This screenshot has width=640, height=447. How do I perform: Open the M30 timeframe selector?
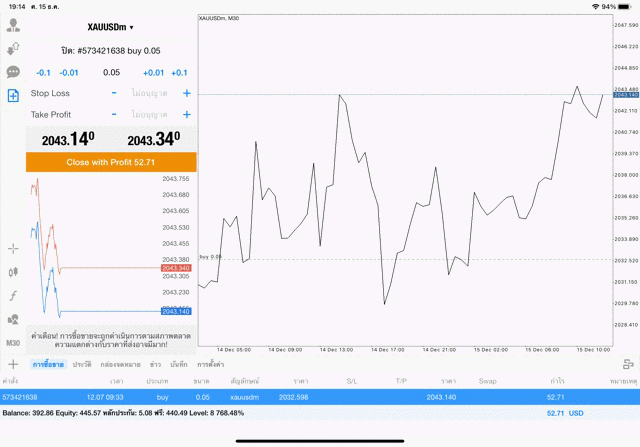pyautogui.click(x=13, y=343)
